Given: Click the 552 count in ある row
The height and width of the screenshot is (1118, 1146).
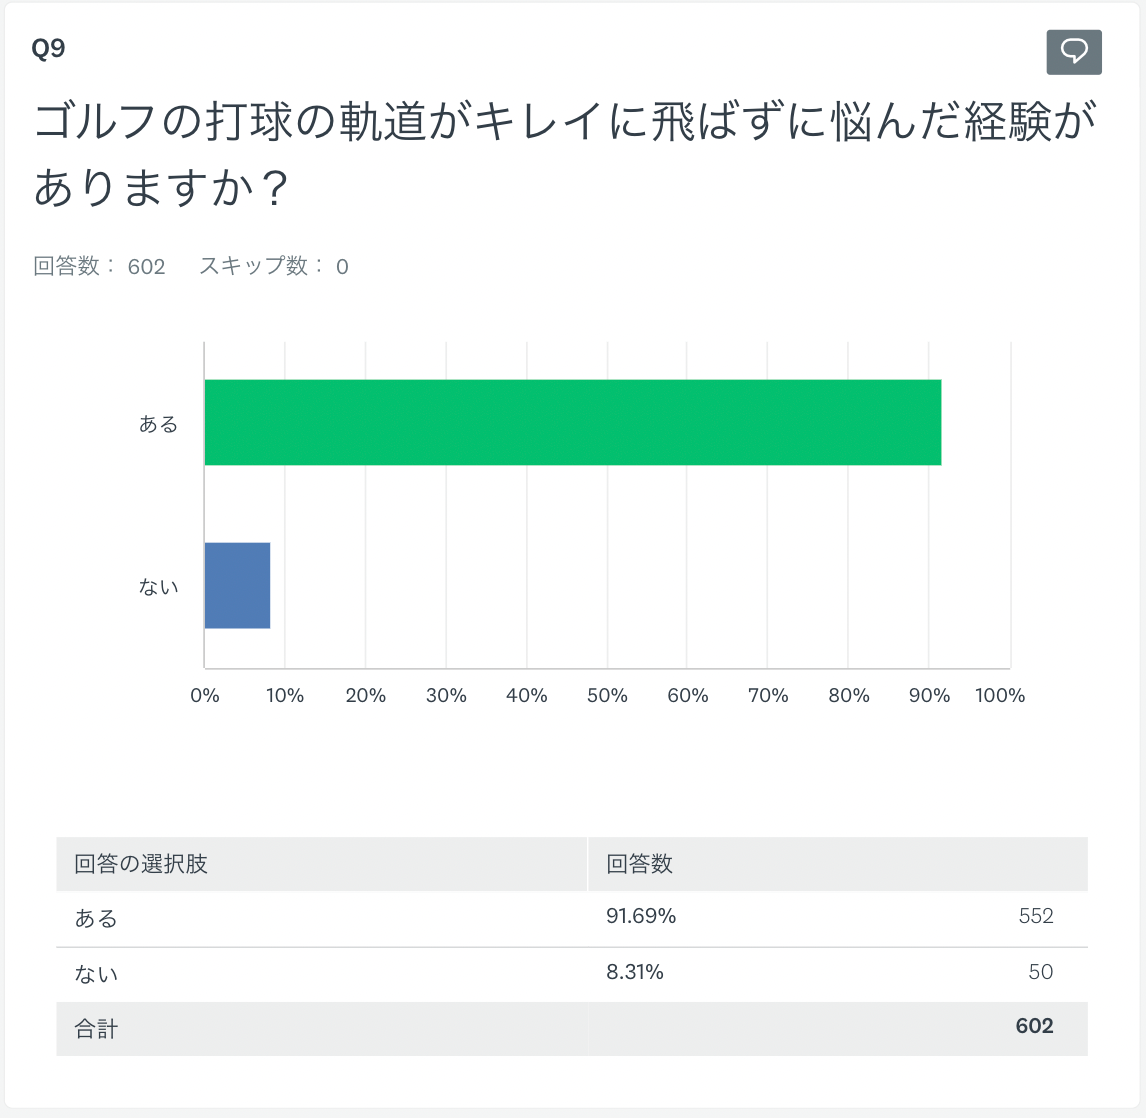Looking at the screenshot, I should 1036,916.
